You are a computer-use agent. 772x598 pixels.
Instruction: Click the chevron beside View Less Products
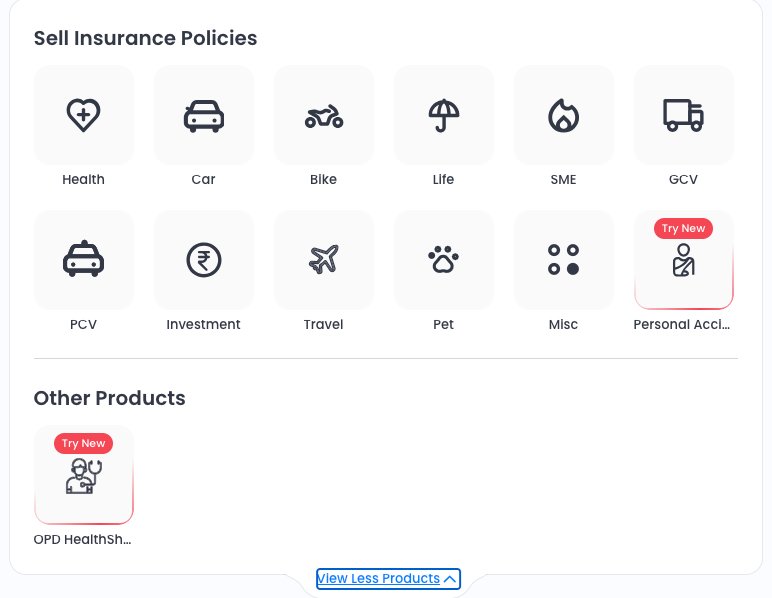click(451, 579)
